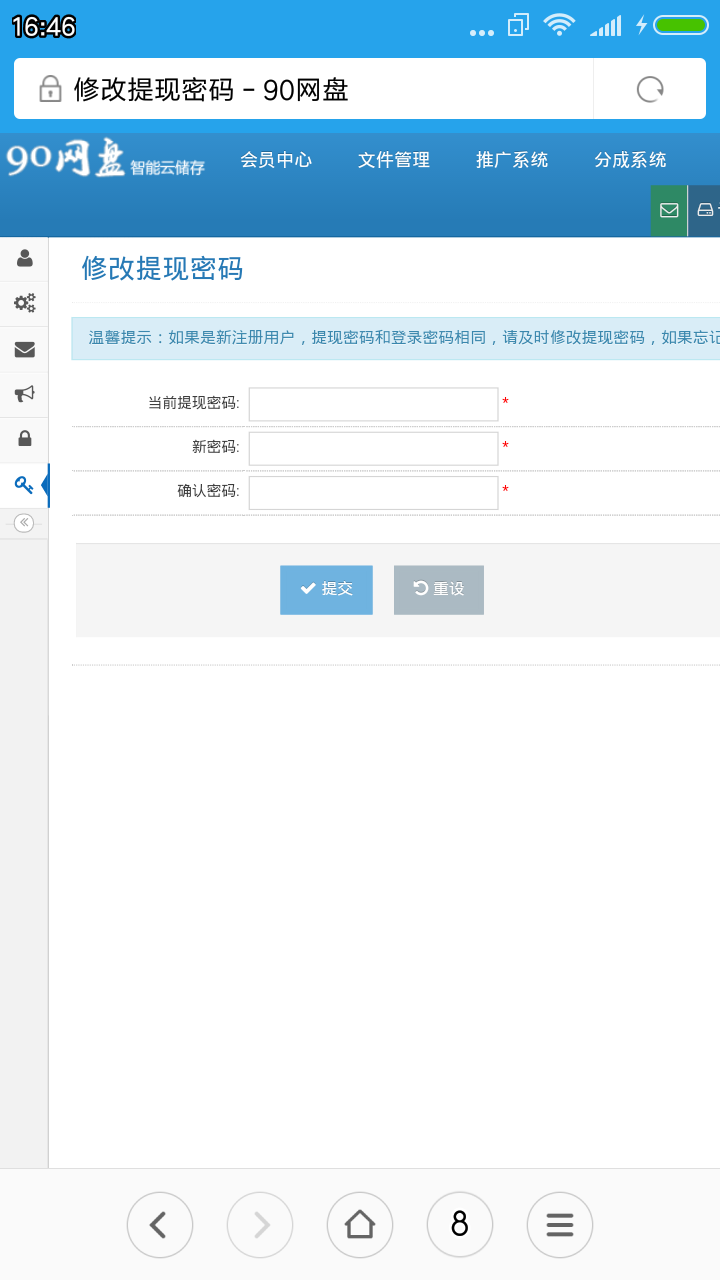Focus the 新密码 input field
The image size is (720, 1280).
(373, 448)
